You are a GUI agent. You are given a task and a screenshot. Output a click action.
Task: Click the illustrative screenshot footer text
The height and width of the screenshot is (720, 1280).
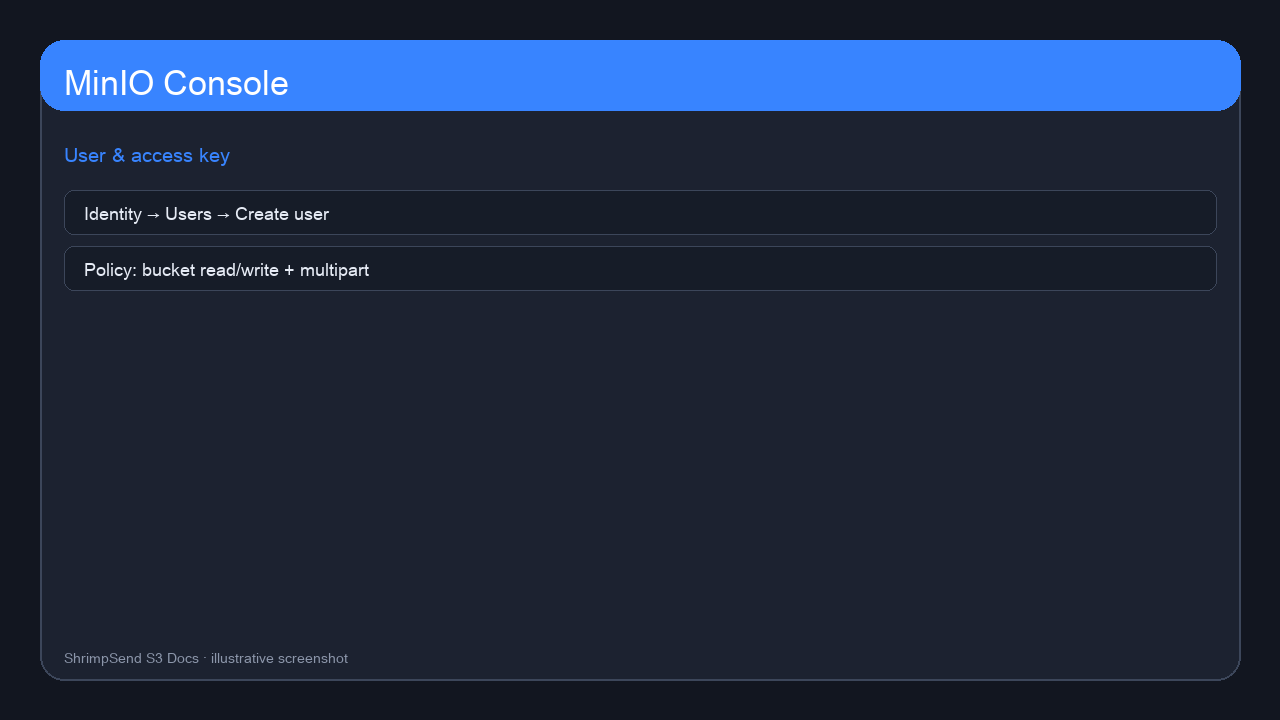coord(279,658)
